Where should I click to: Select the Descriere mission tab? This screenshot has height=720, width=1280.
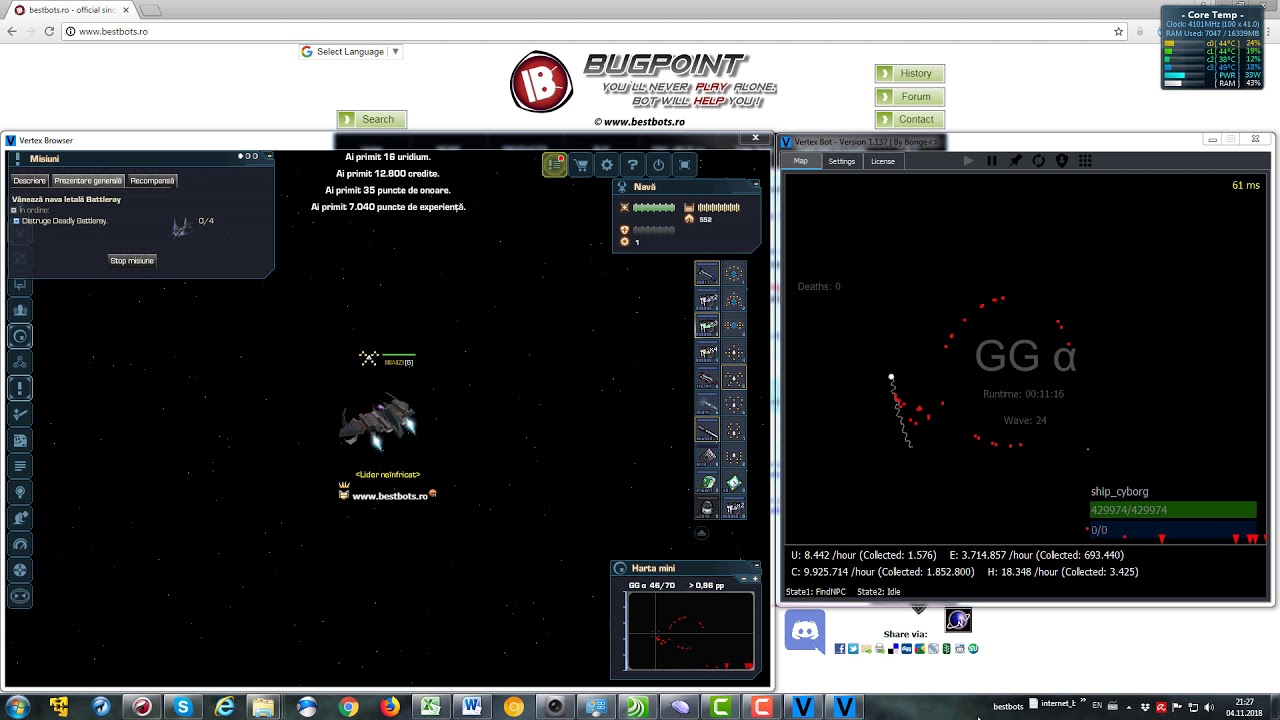tap(30, 181)
